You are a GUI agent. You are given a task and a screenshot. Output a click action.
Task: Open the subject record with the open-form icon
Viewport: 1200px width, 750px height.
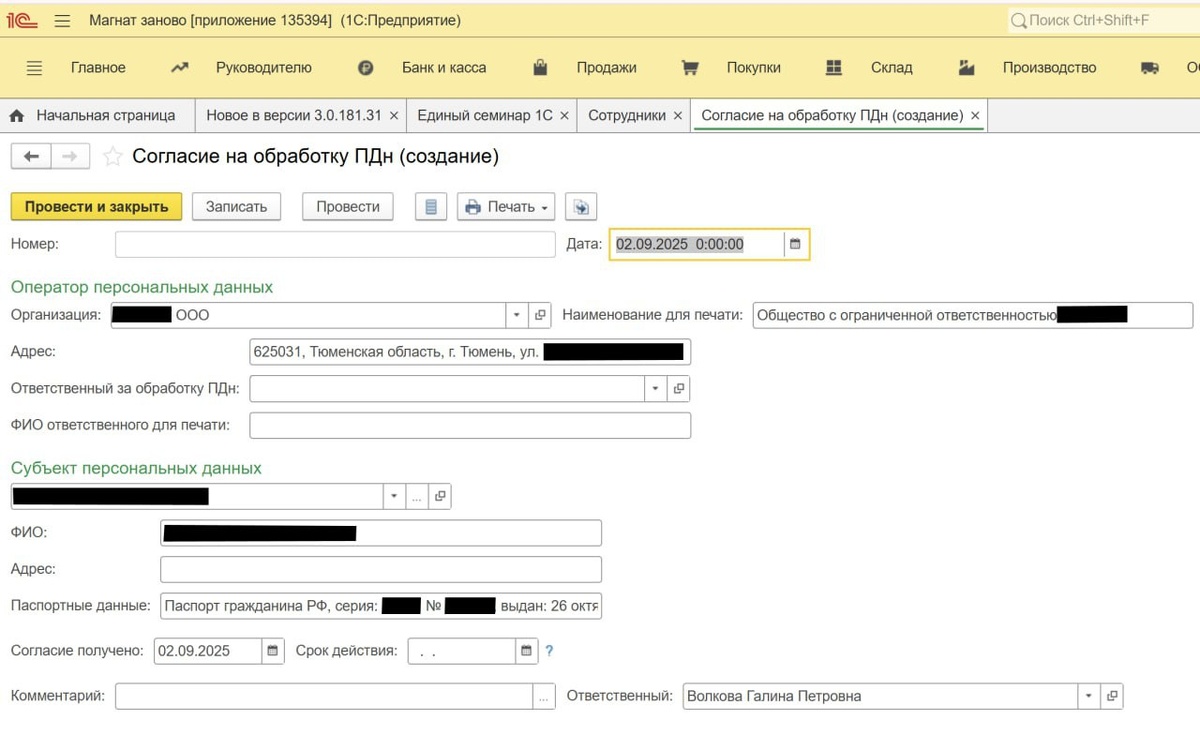click(440, 496)
